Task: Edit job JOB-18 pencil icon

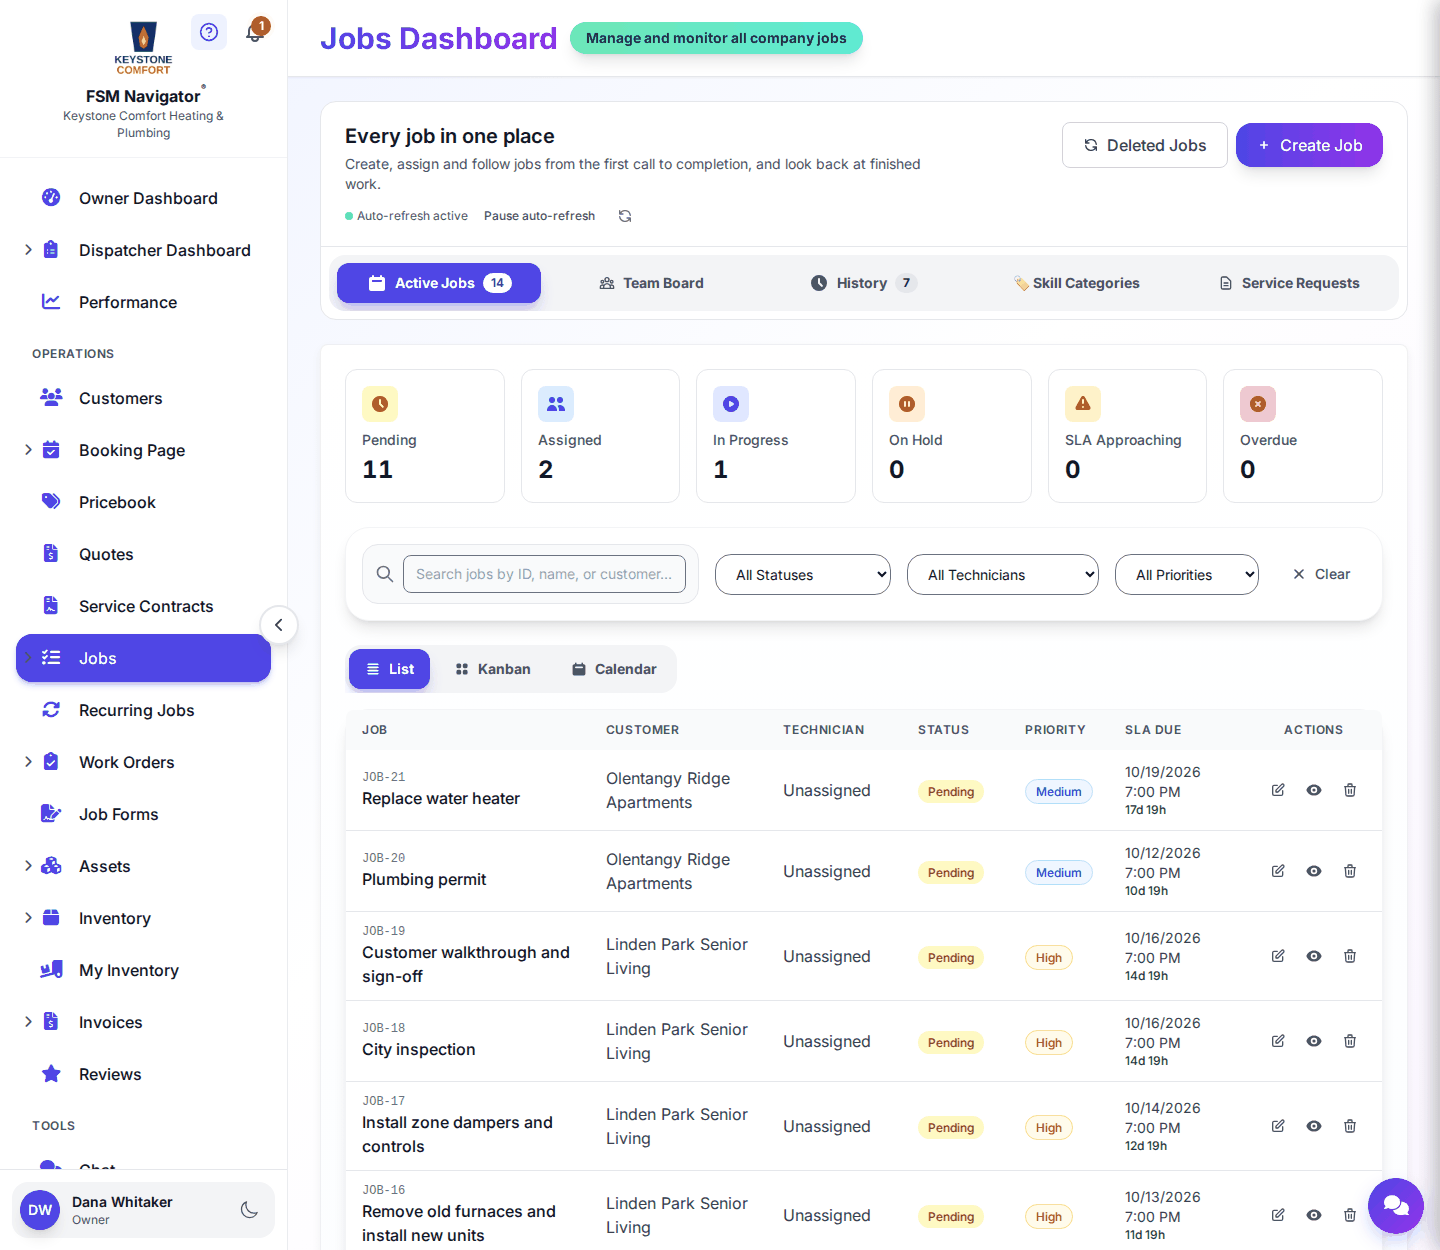Action: [x=1278, y=1041]
